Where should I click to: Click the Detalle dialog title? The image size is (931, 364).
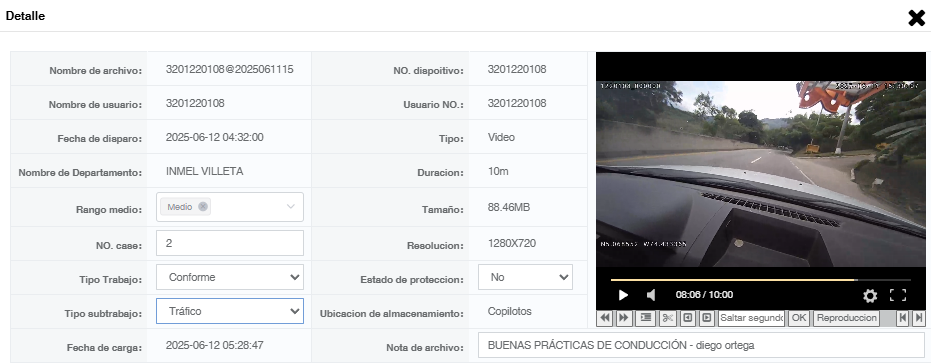coord(26,16)
